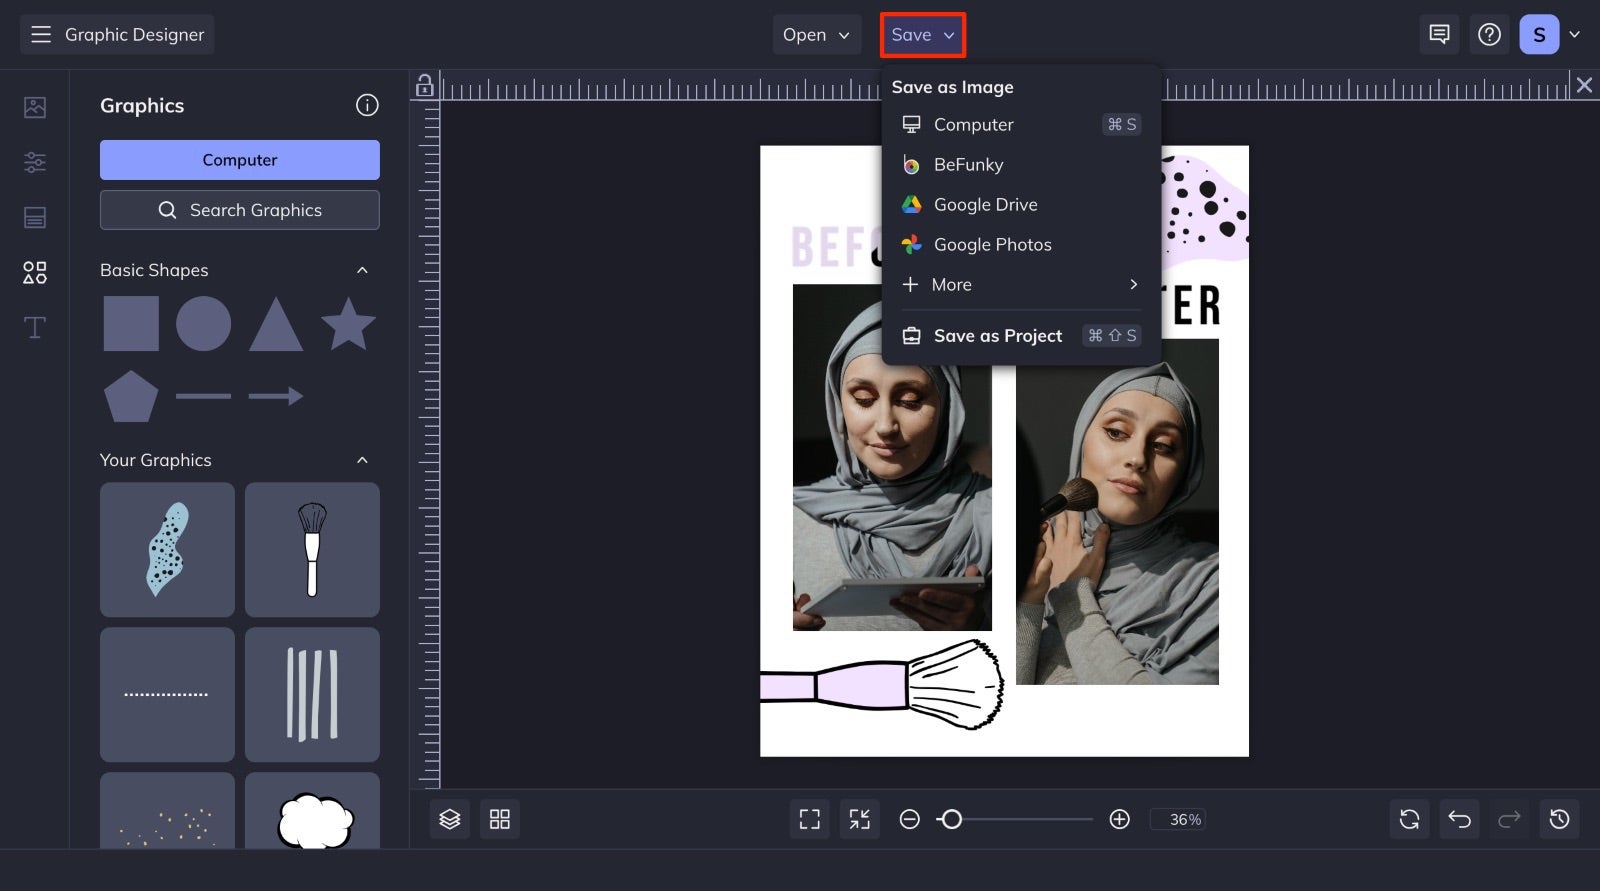
Task: Click the zoom slider handle
Action: pos(952,819)
